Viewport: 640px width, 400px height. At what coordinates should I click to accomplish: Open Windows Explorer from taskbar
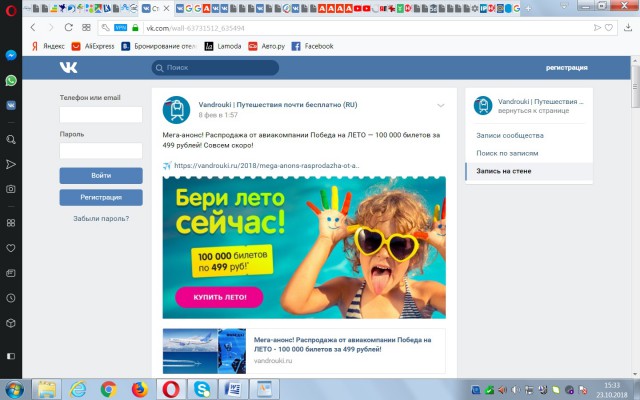click(x=47, y=389)
